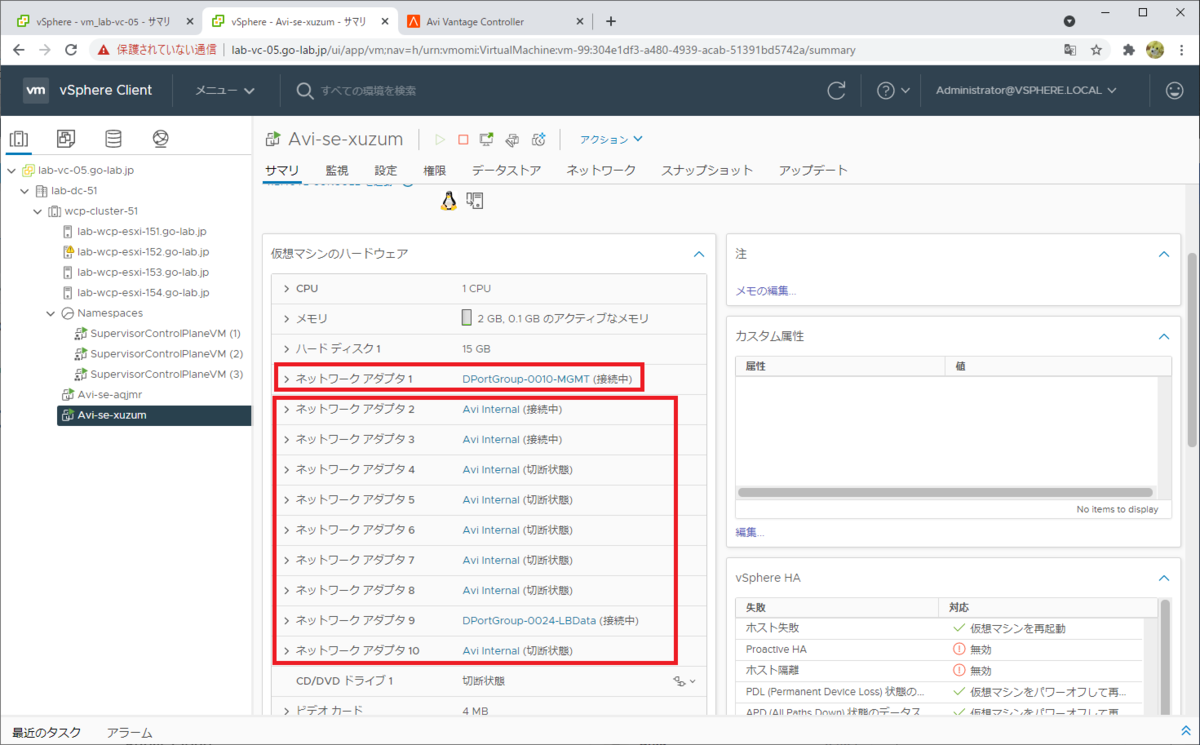Click the take snapshot icon

[538, 140]
